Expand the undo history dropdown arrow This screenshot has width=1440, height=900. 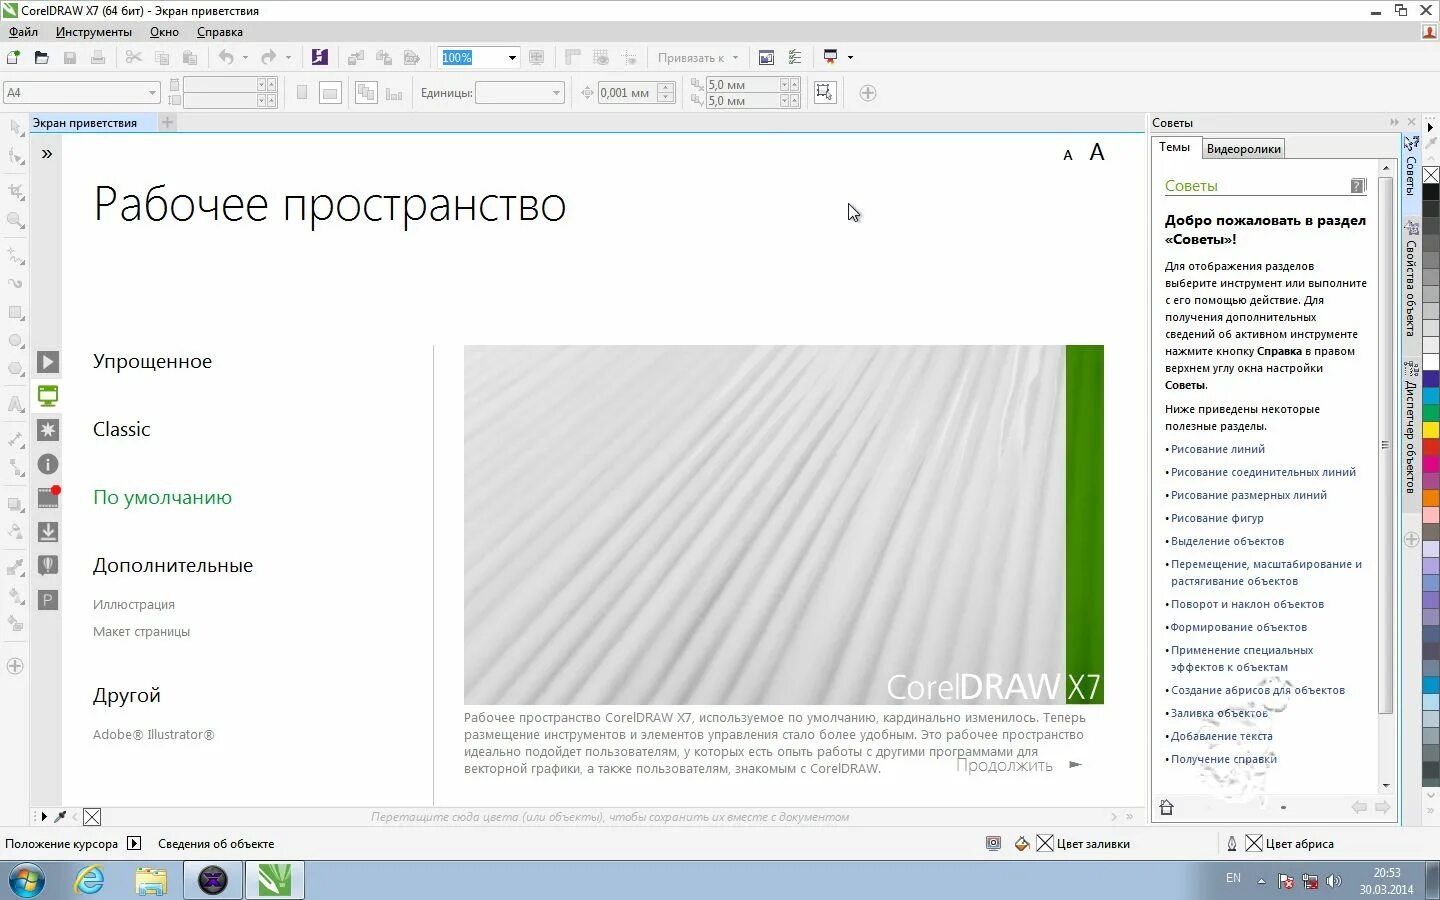point(245,58)
